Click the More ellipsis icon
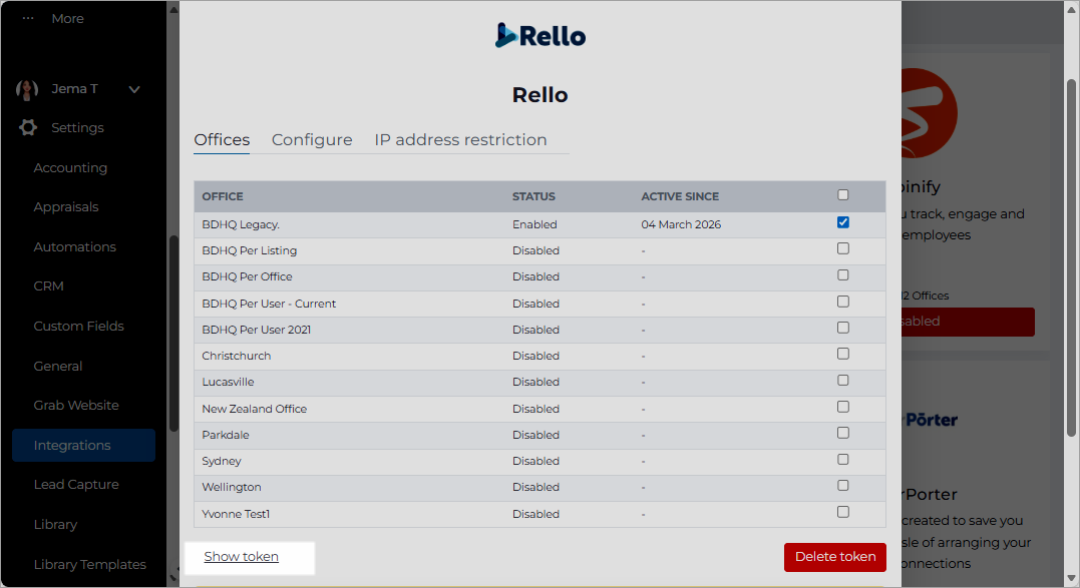 pyautogui.click(x=28, y=19)
